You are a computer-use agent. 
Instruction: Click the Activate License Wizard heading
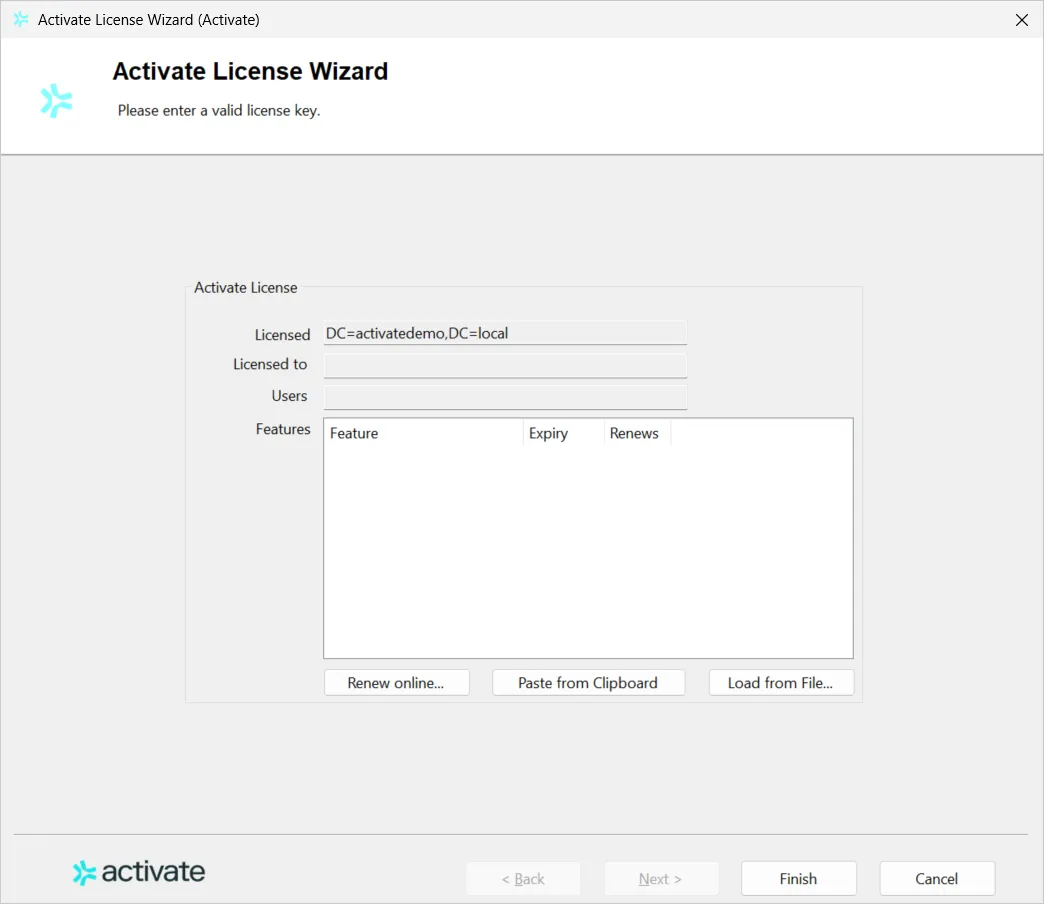250,71
